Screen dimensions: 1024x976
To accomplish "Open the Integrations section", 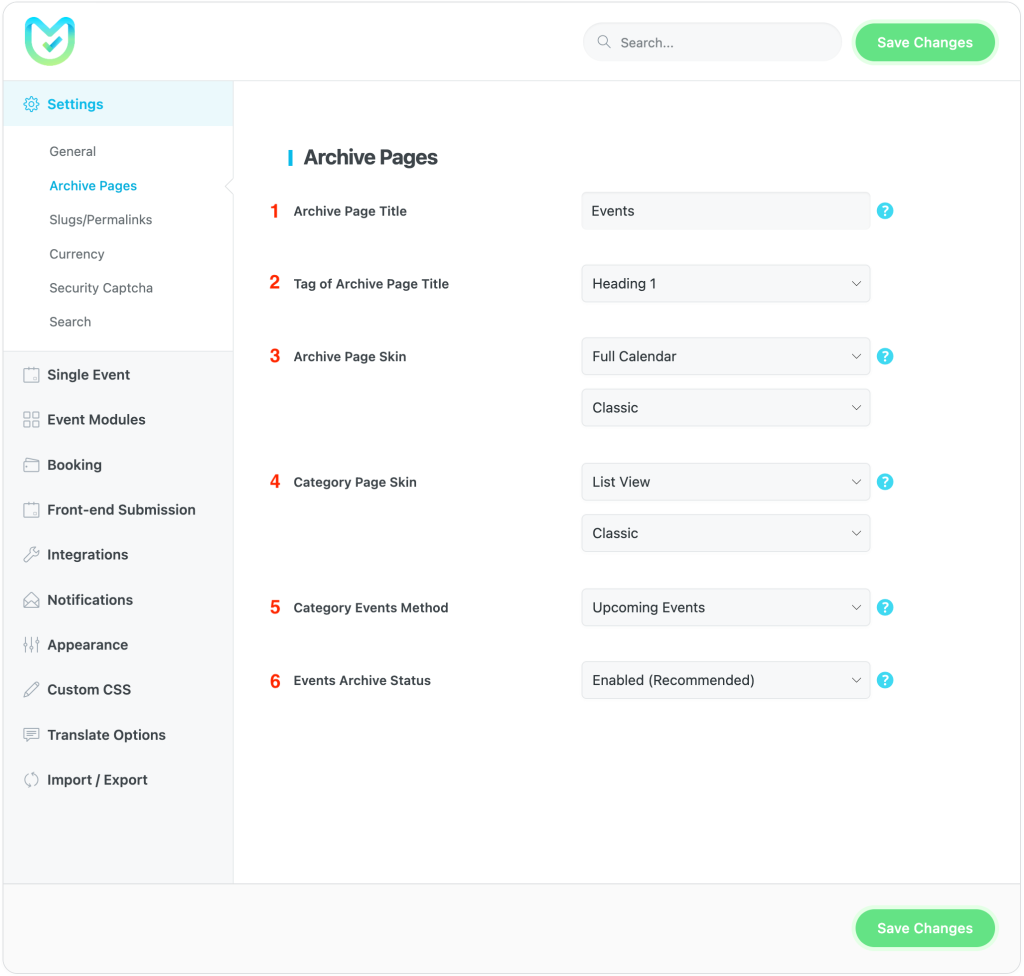I will [87, 555].
